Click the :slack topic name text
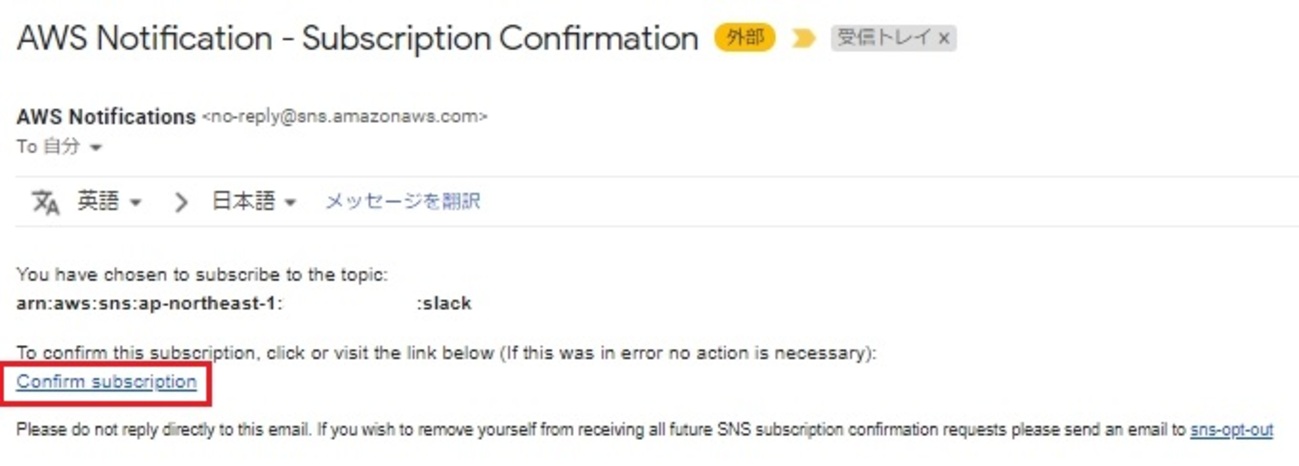 (x=444, y=303)
